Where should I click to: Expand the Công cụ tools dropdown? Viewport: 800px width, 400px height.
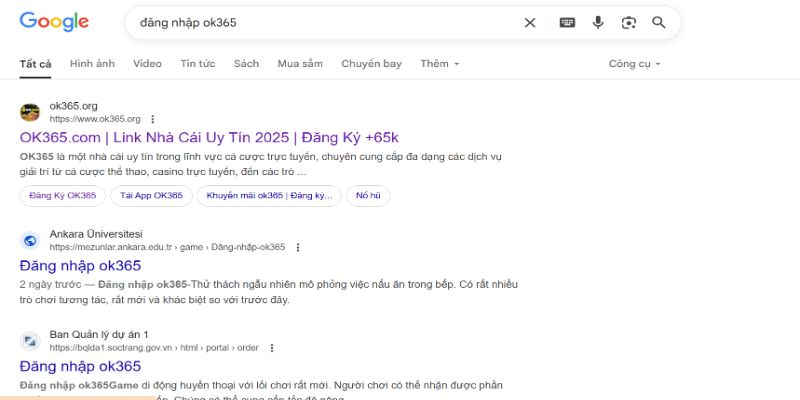[x=634, y=64]
